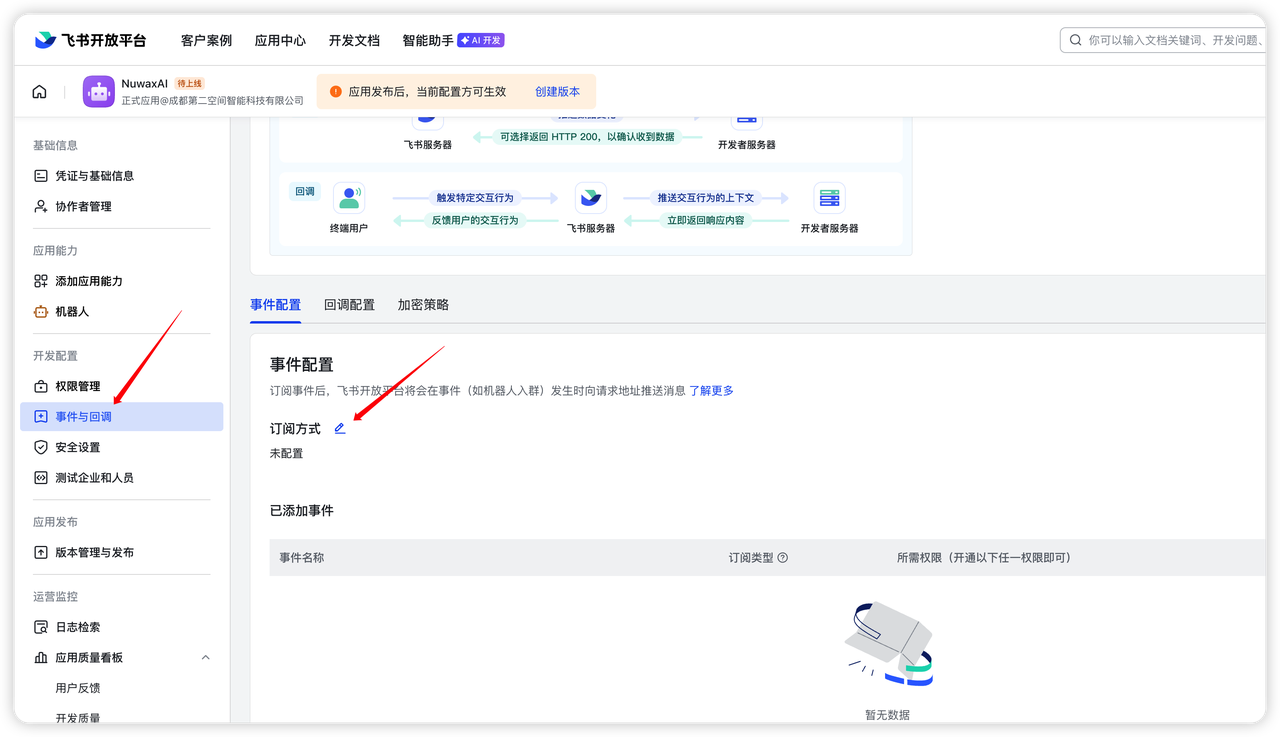Screen dimensions: 1280x737
Task: Click the edit pencil next to 订阅方式
Action: [340, 428]
